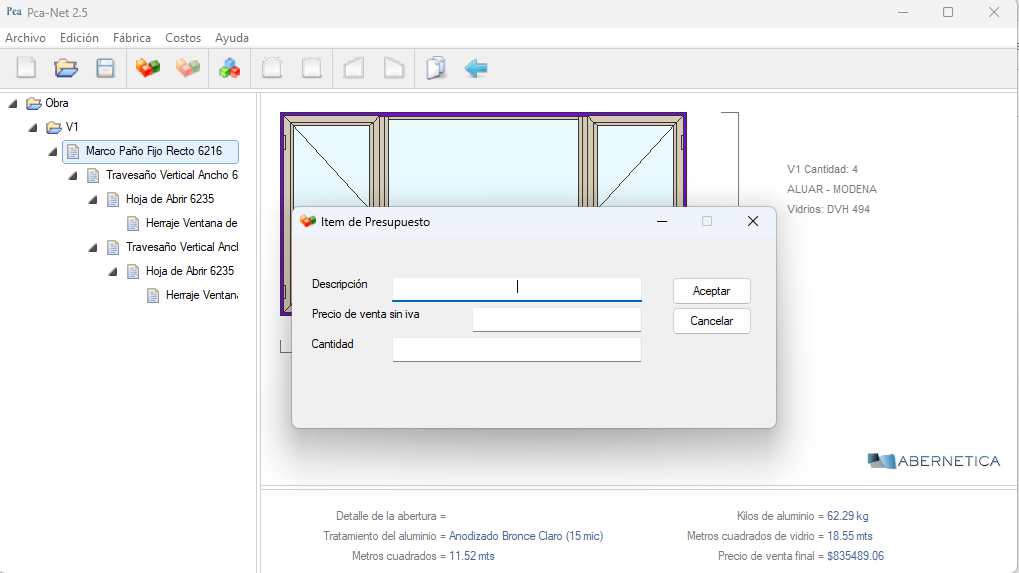This screenshot has height=573, width=1019.
Task: Collapse second Travesaño Vertical Ancl node
Action: pos(94,248)
